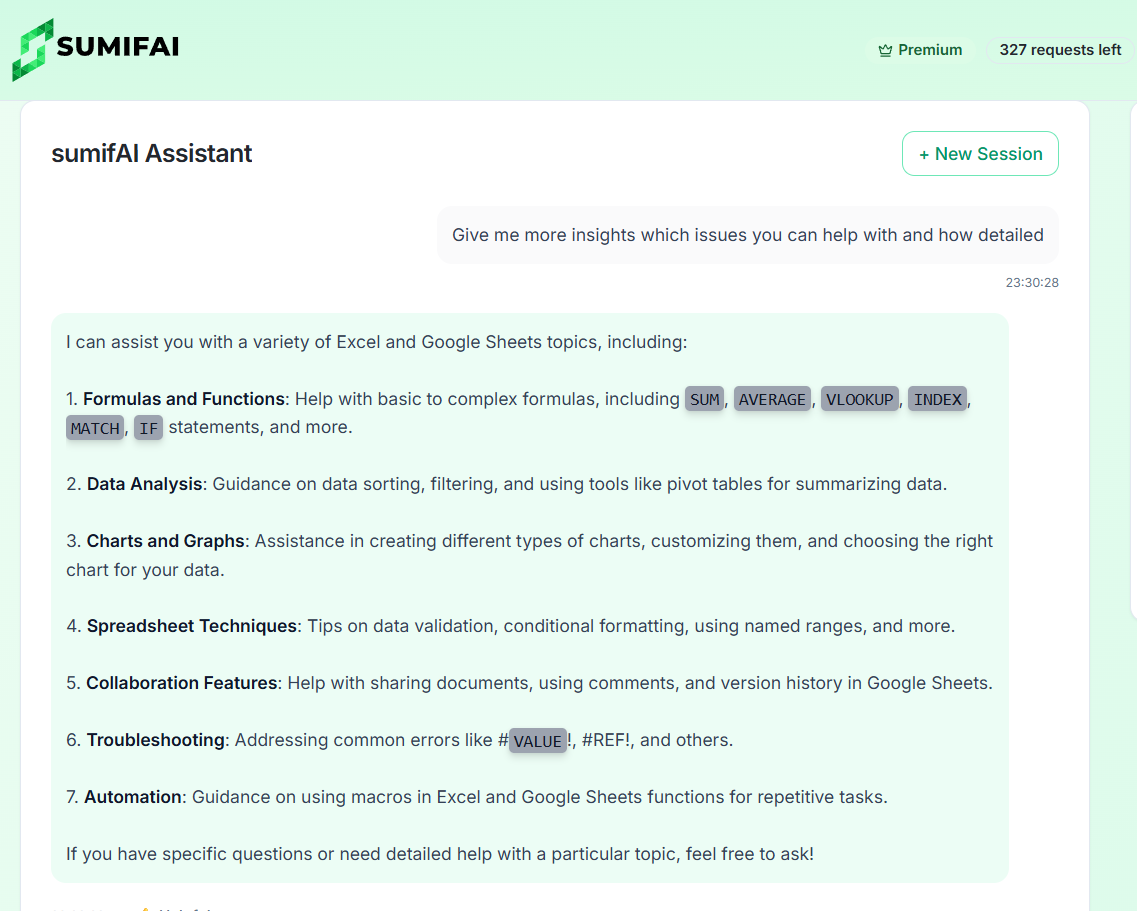Click the SUMIFAI brand name text
1137x911 pixels.
tap(117, 46)
